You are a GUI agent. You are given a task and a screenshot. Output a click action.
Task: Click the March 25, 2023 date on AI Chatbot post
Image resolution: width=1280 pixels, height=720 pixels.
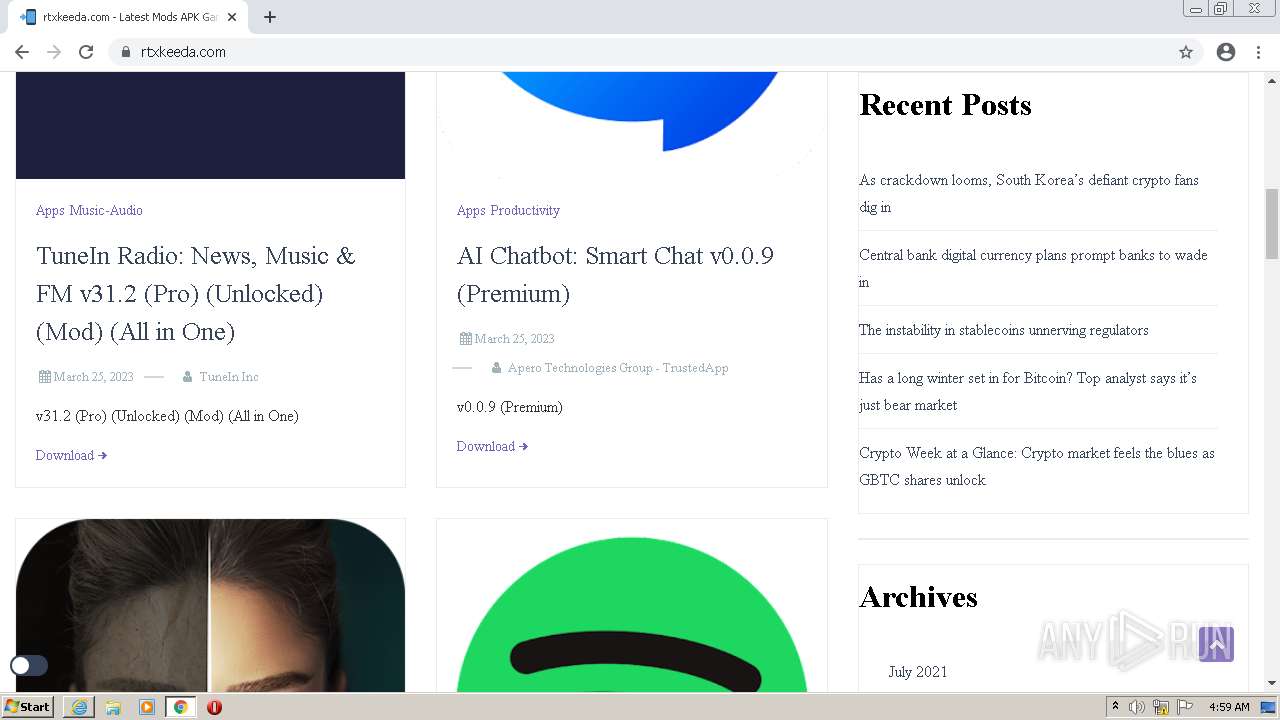[x=514, y=339]
